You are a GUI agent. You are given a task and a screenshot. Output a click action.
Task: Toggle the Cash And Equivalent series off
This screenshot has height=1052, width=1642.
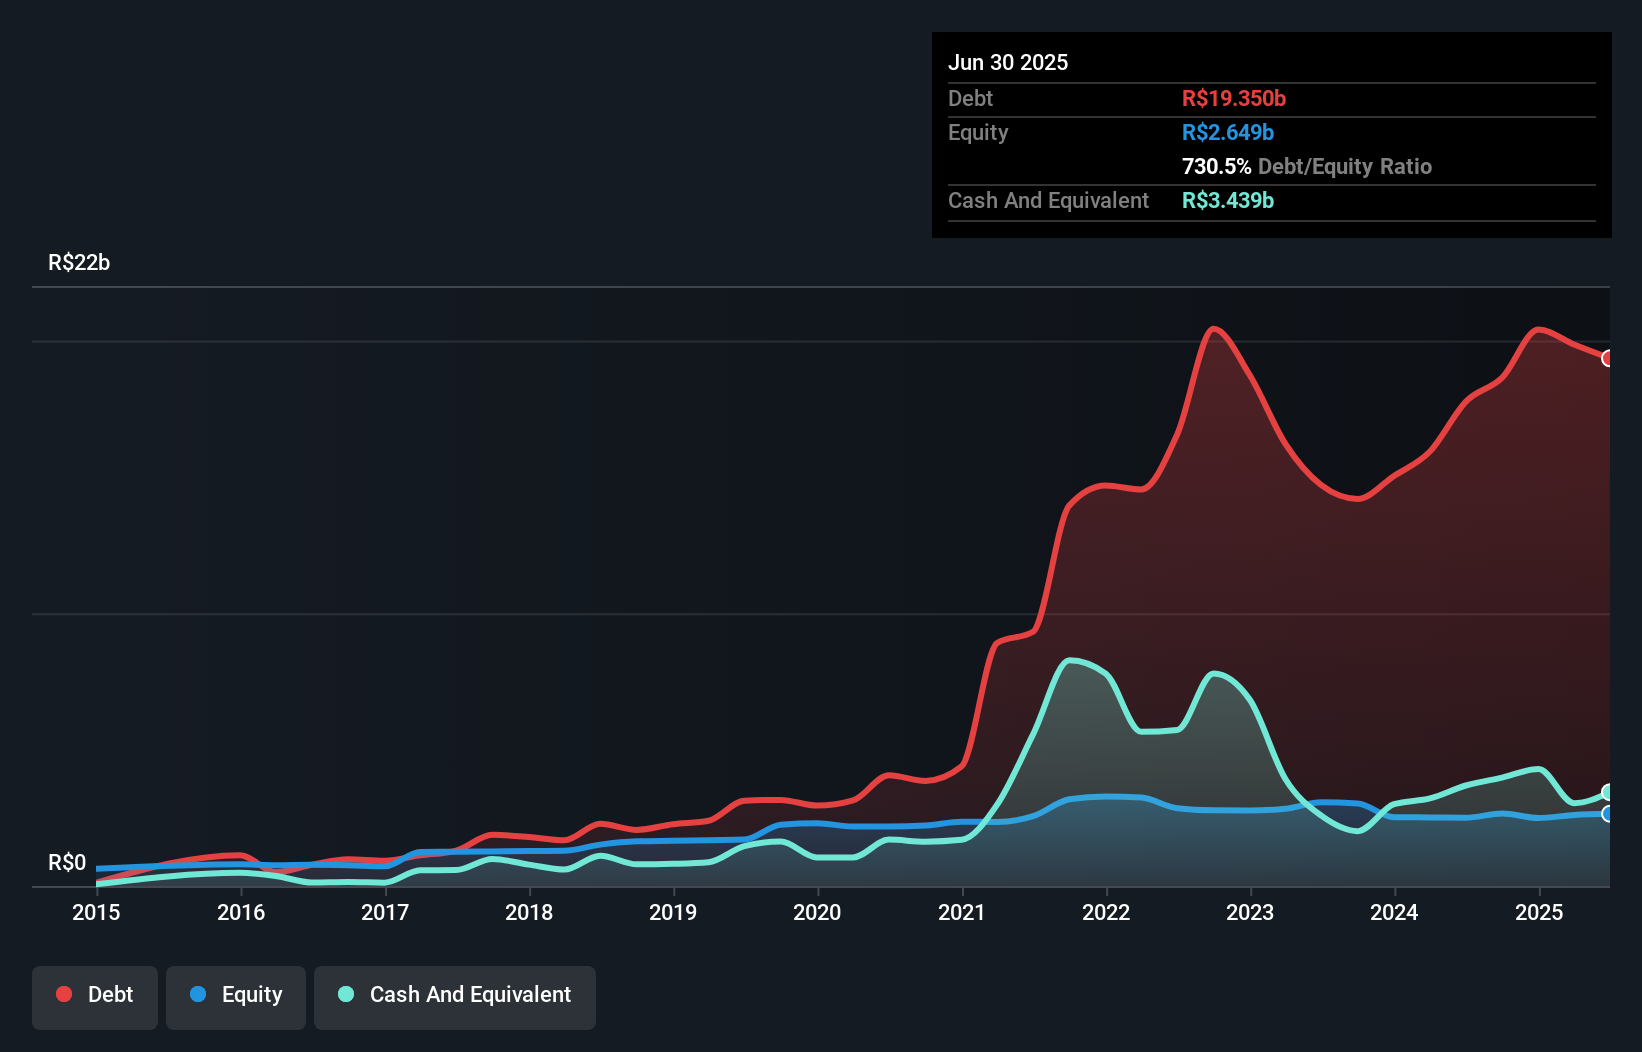[x=455, y=994]
